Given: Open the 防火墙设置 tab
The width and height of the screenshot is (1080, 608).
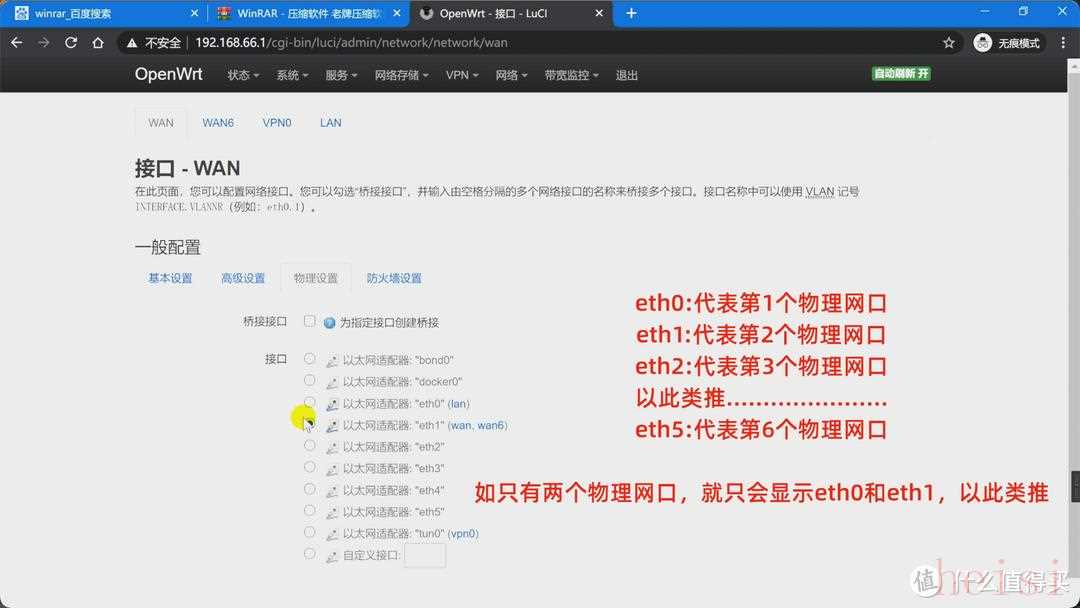Looking at the screenshot, I should click(394, 278).
